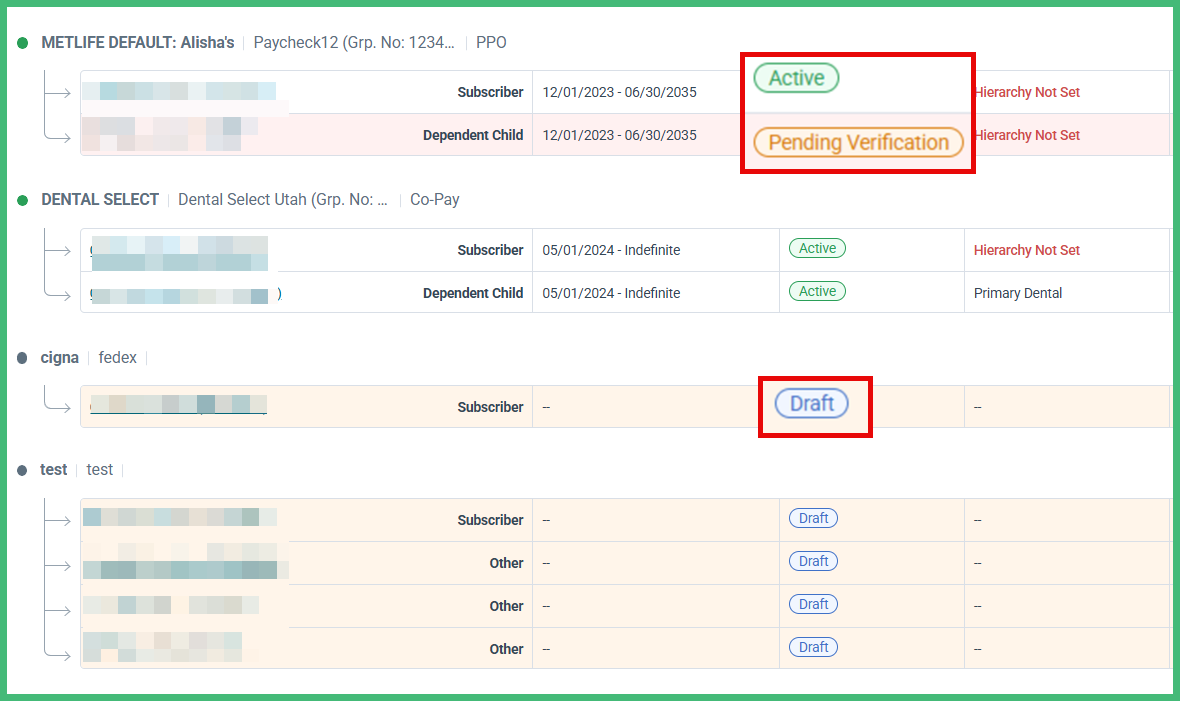Viewport: 1180px width, 701px height.
Task: Click the Pending Verification status badge
Action: [858, 142]
